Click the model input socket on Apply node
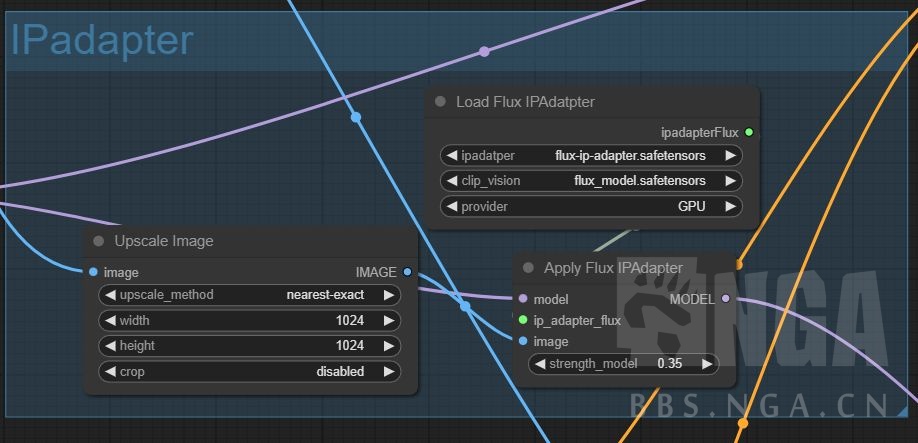The height and width of the screenshot is (443, 918). coord(523,299)
